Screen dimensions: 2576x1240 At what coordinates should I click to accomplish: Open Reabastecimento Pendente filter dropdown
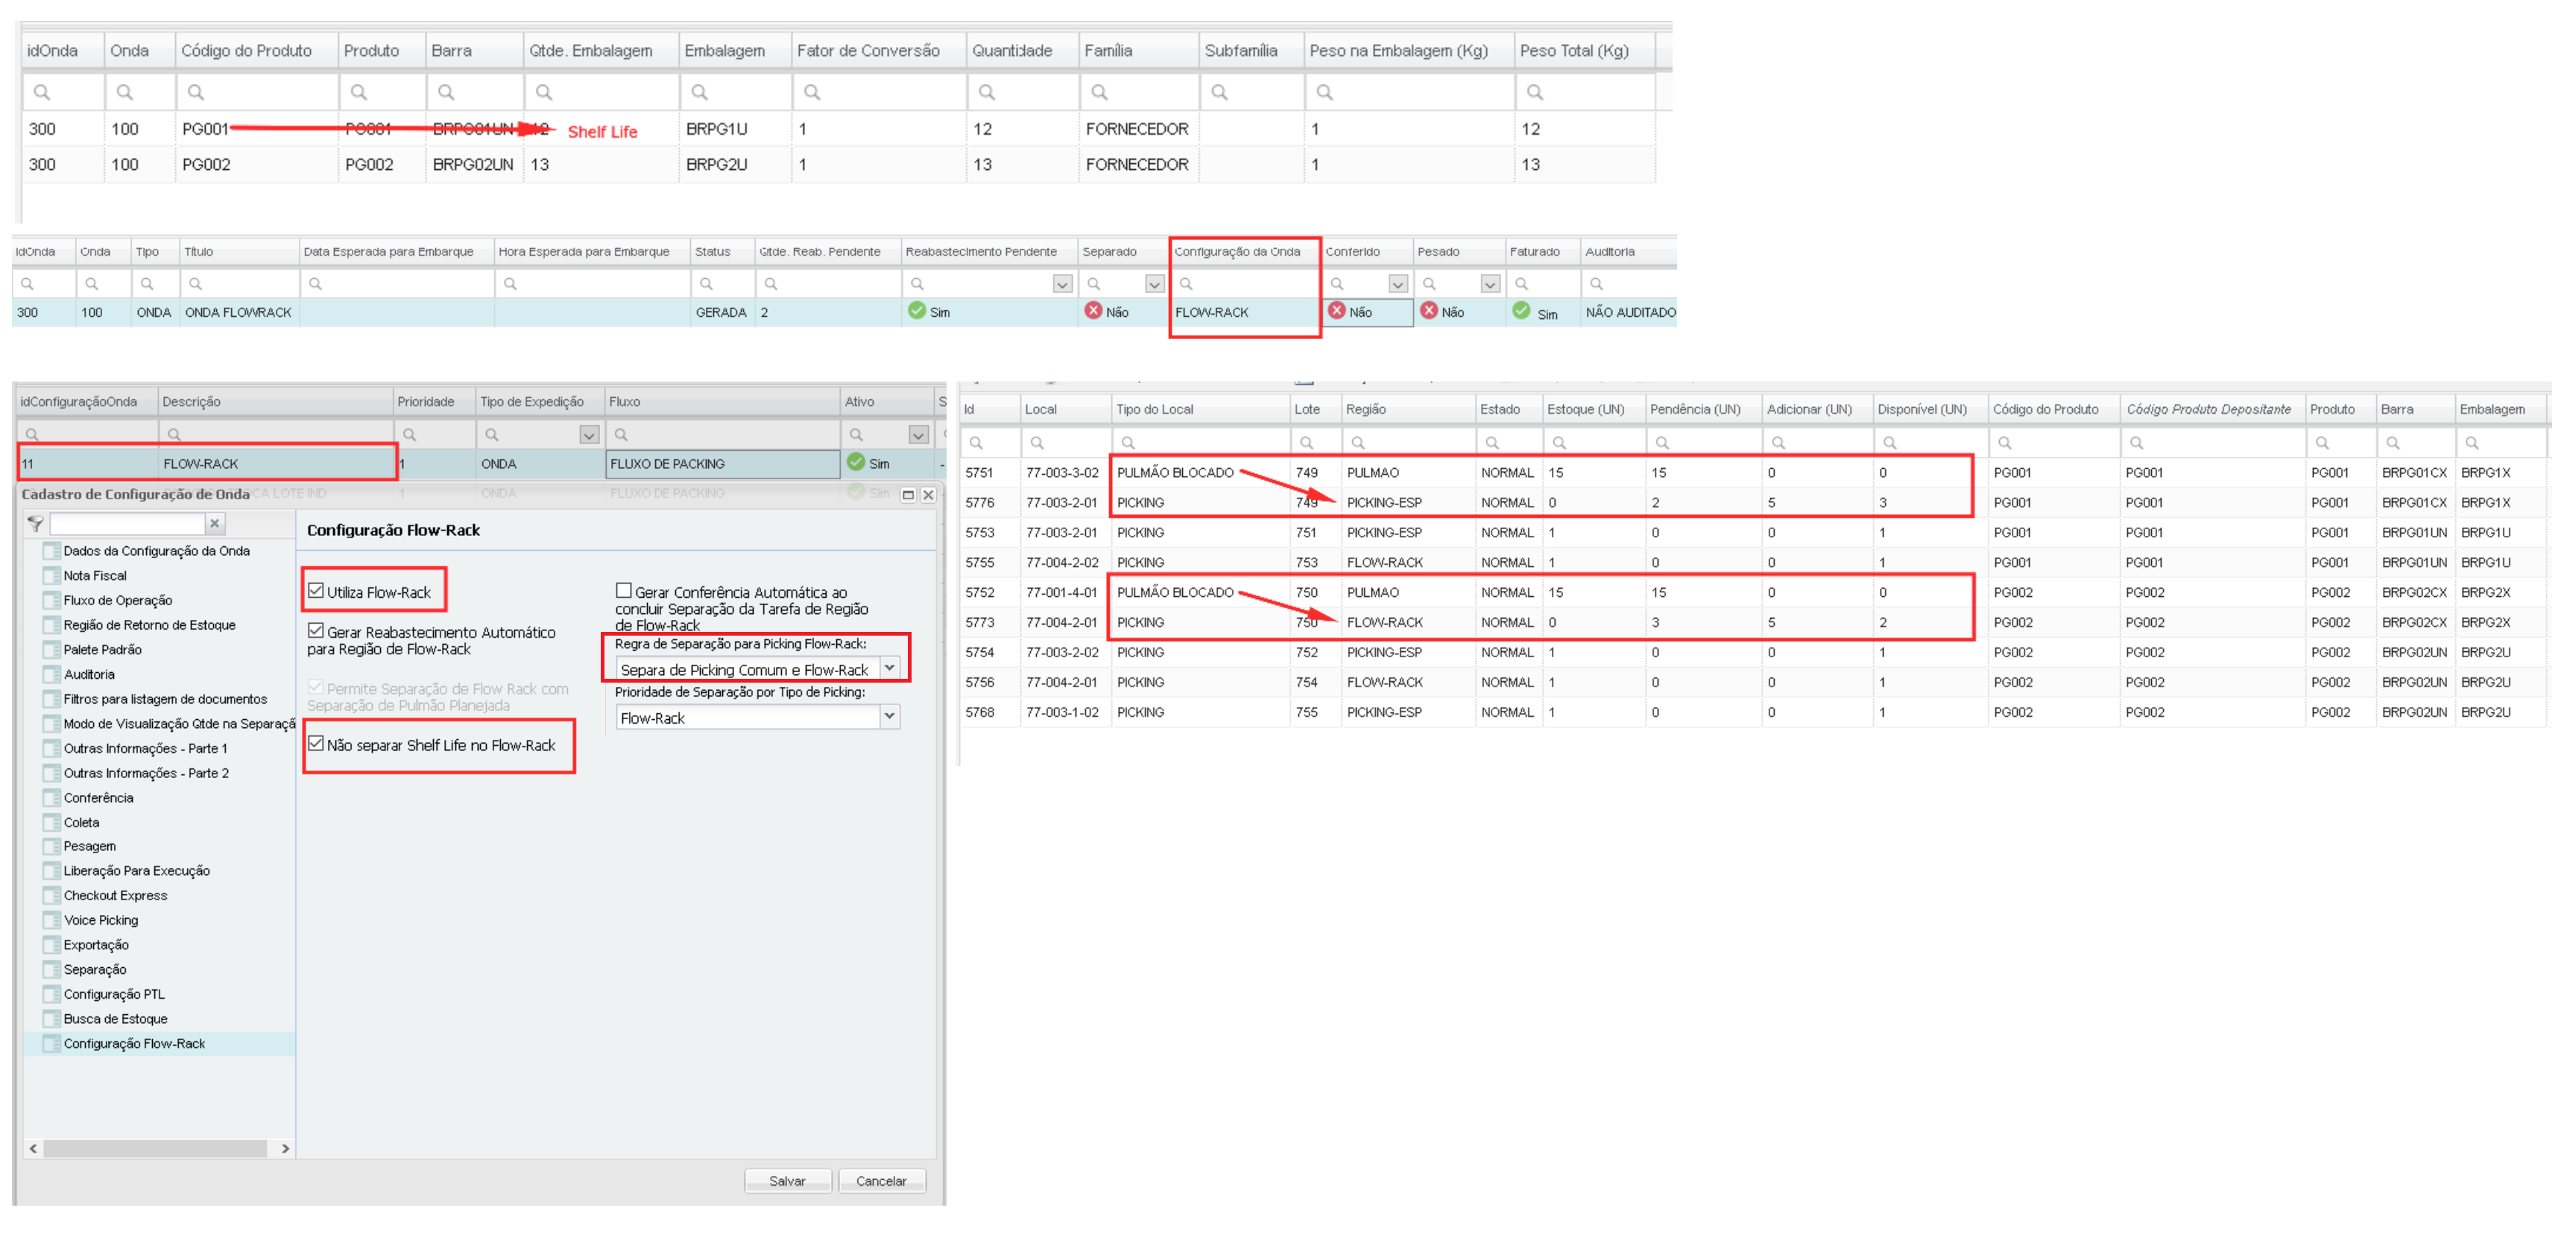pos(1062,284)
